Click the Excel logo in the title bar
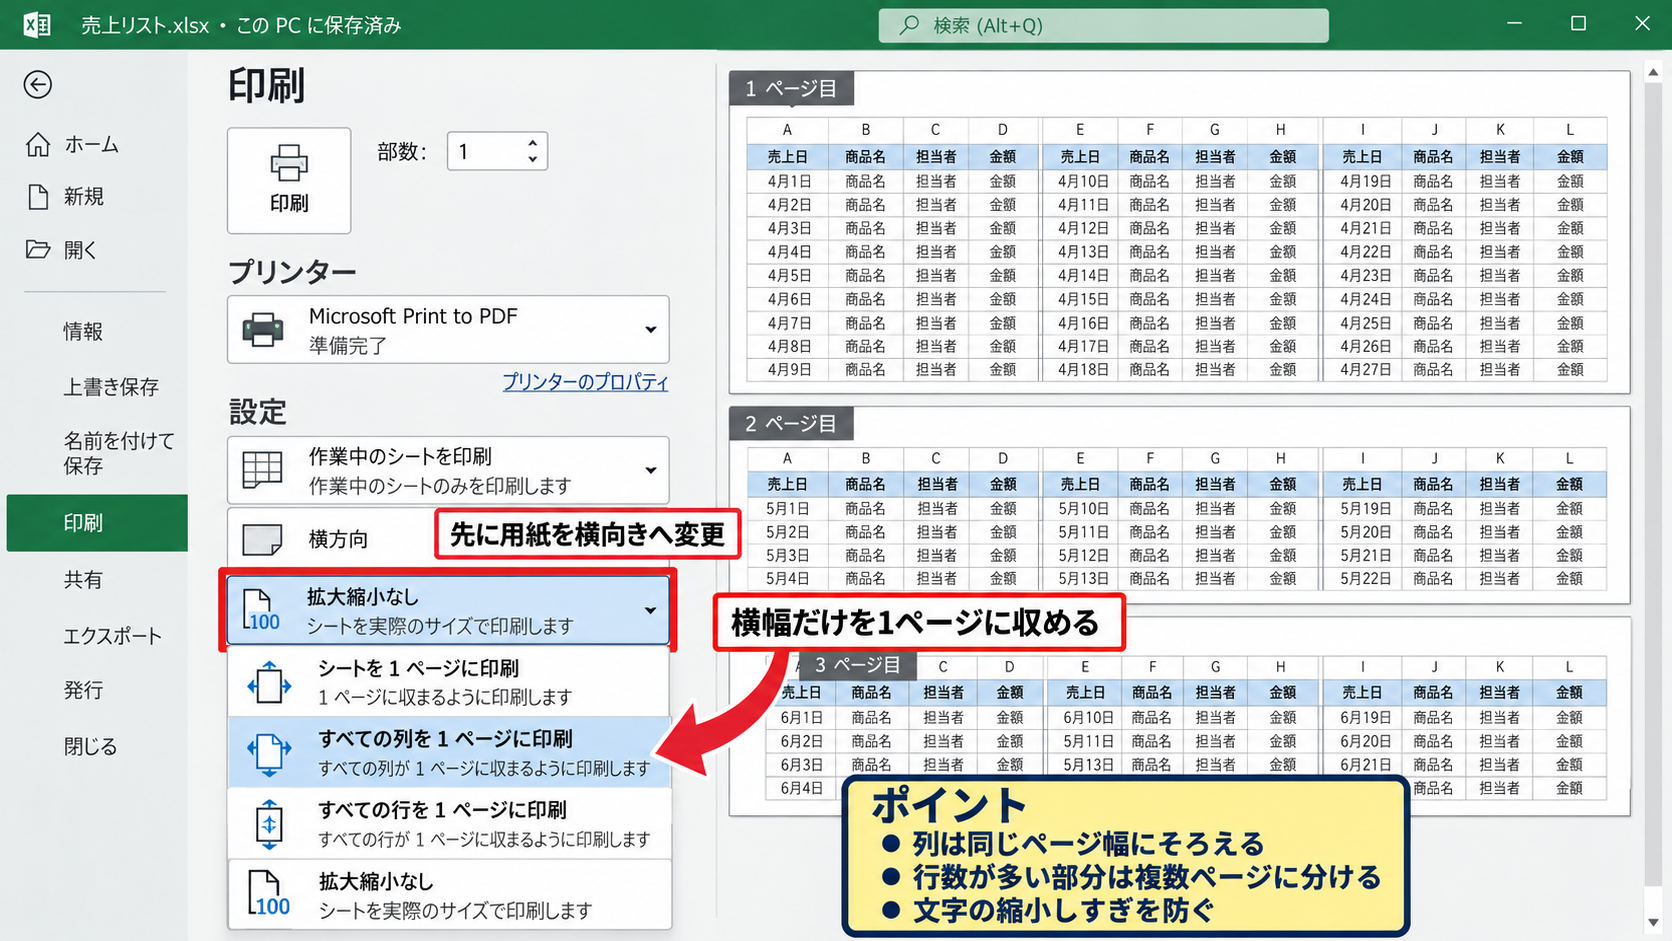This screenshot has height=941, width=1672. [37, 24]
